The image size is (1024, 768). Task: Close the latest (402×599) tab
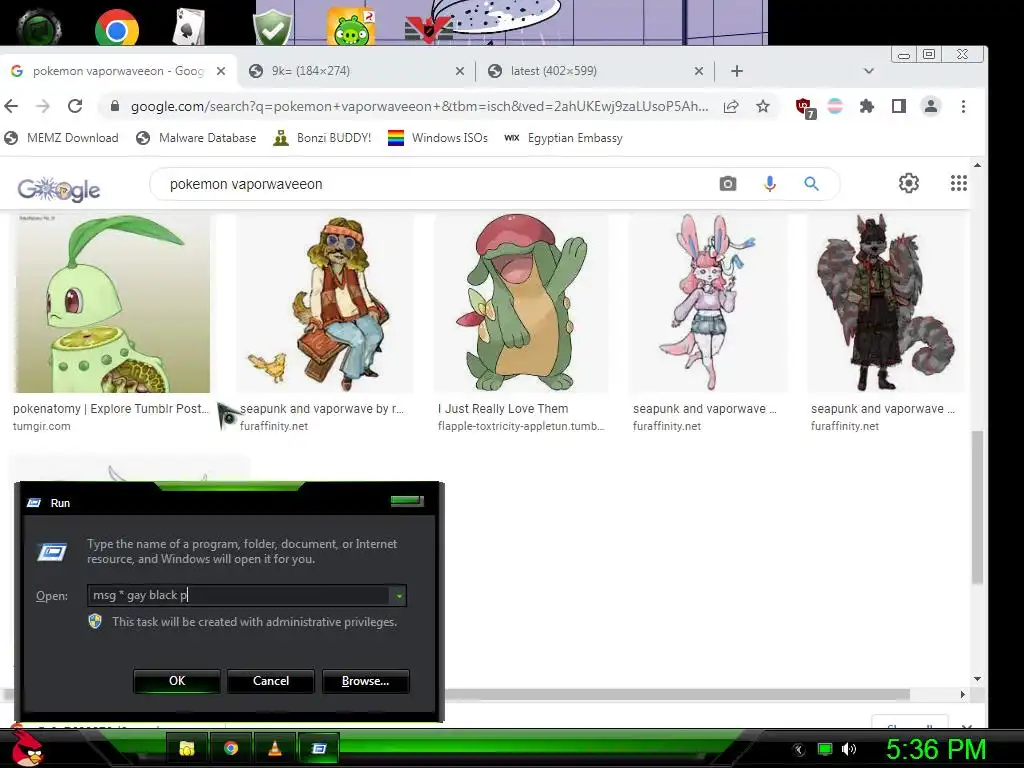pos(699,71)
